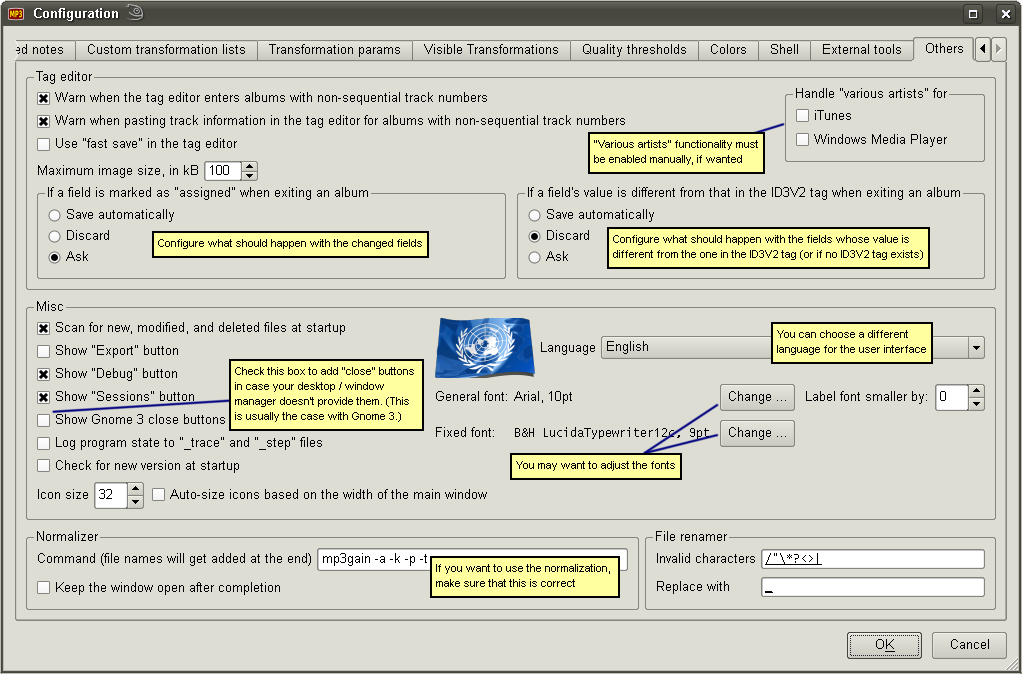The image size is (1022, 674).
Task: Increase the icon size stepper value
Action: [x=136, y=489]
